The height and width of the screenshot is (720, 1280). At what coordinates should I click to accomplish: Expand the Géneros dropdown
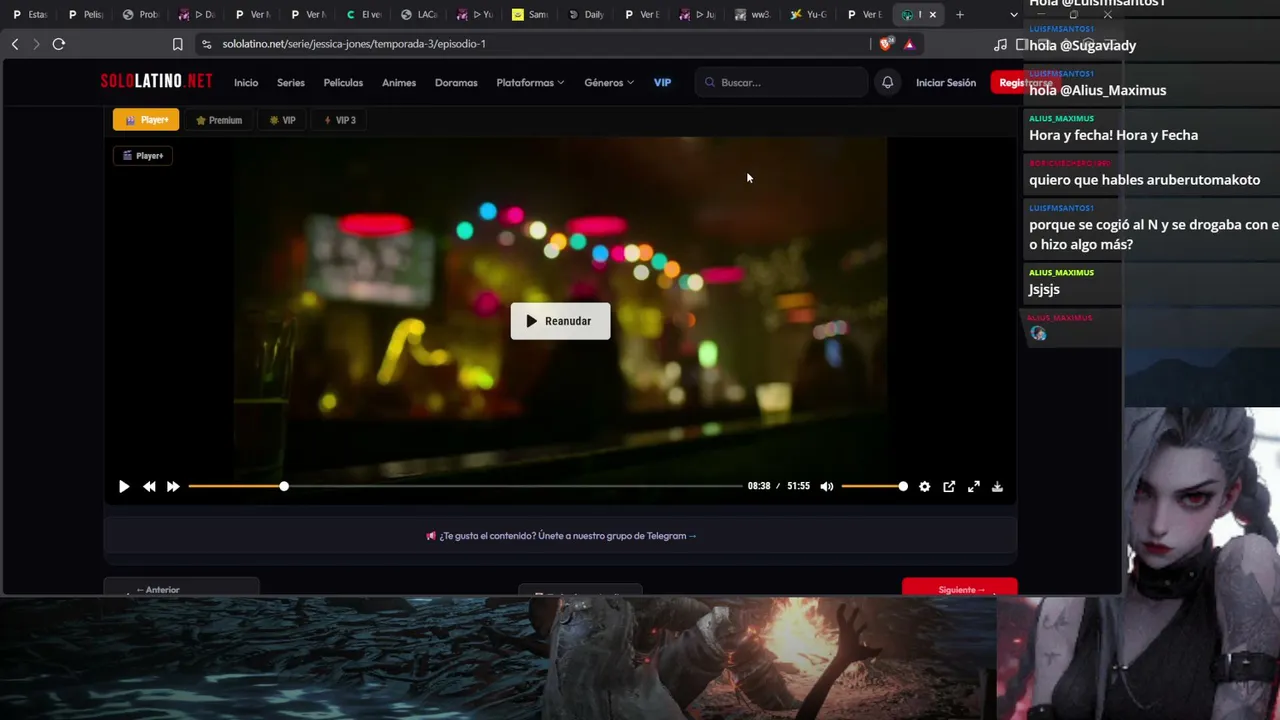609,83
